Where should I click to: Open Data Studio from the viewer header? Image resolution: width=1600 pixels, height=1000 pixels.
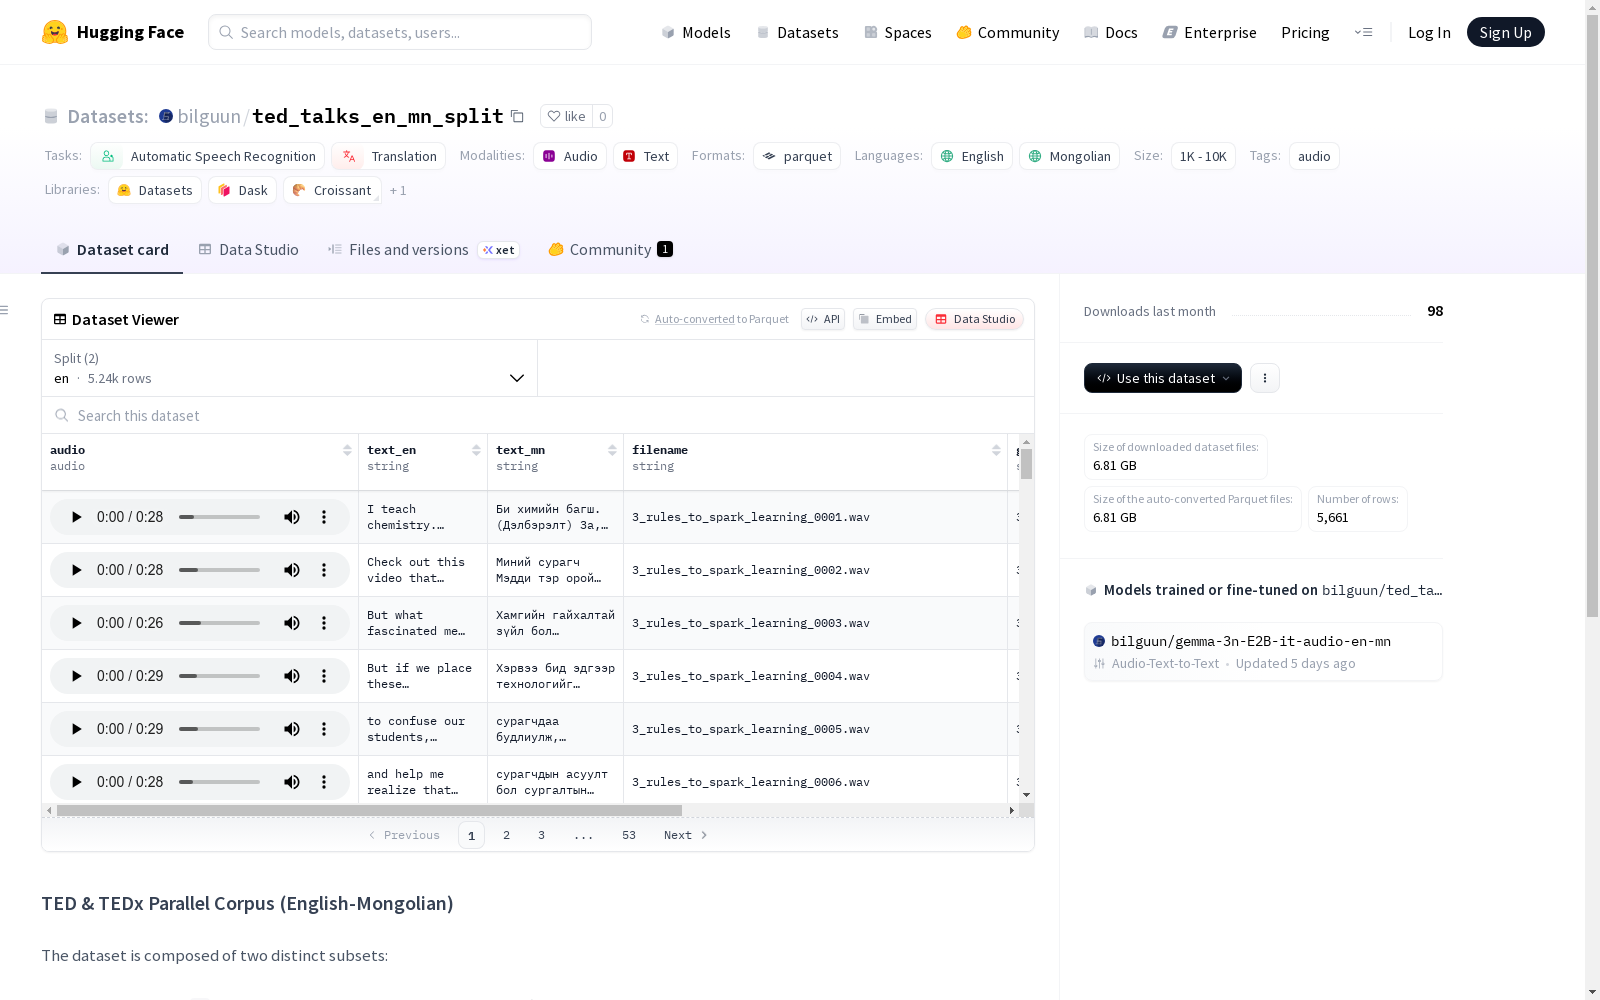(975, 319)
